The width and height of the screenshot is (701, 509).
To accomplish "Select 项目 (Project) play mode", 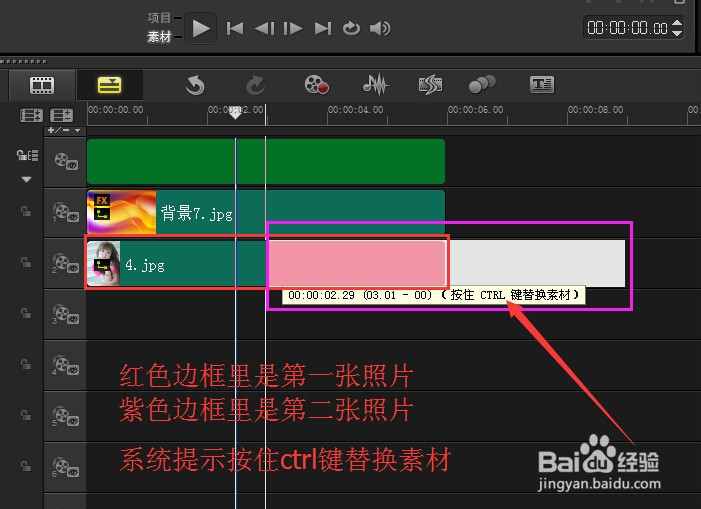I will coord(160,18).
